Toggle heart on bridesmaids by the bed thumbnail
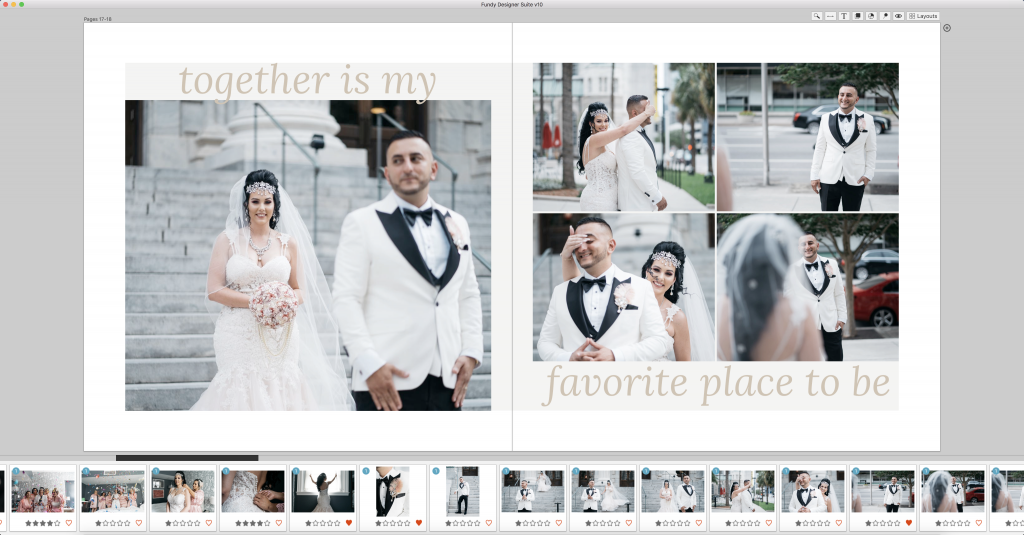Image resolution: width=1024 pixels, height=535 pixels. pyautogui.click(x=138, y=523)
